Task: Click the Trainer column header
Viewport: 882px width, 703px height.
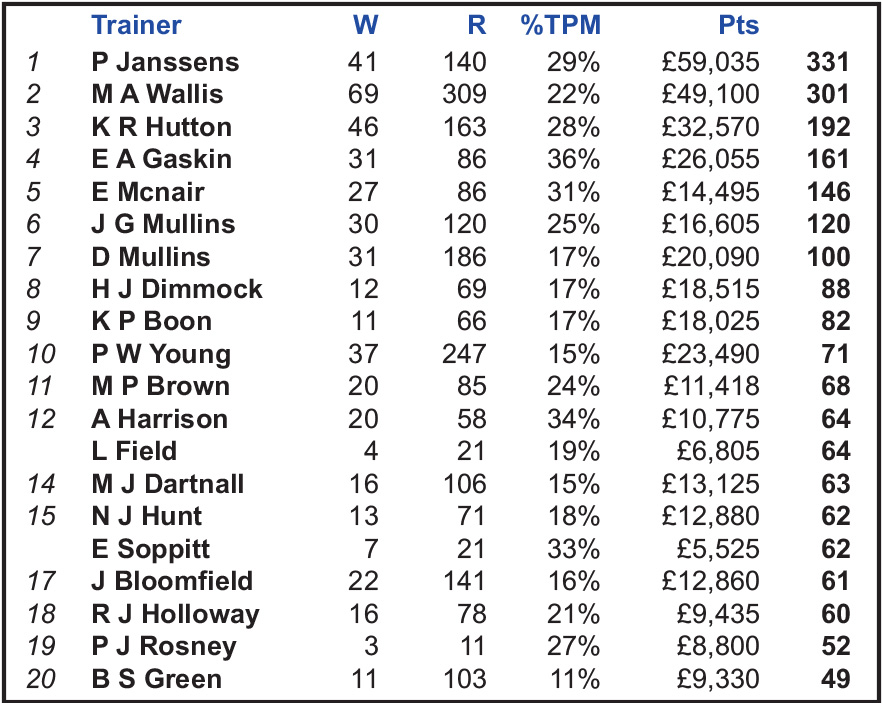Action: point(136,25)
